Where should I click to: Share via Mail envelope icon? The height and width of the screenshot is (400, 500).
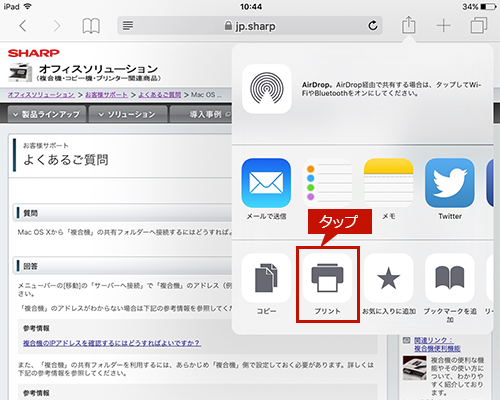(266, 183)
